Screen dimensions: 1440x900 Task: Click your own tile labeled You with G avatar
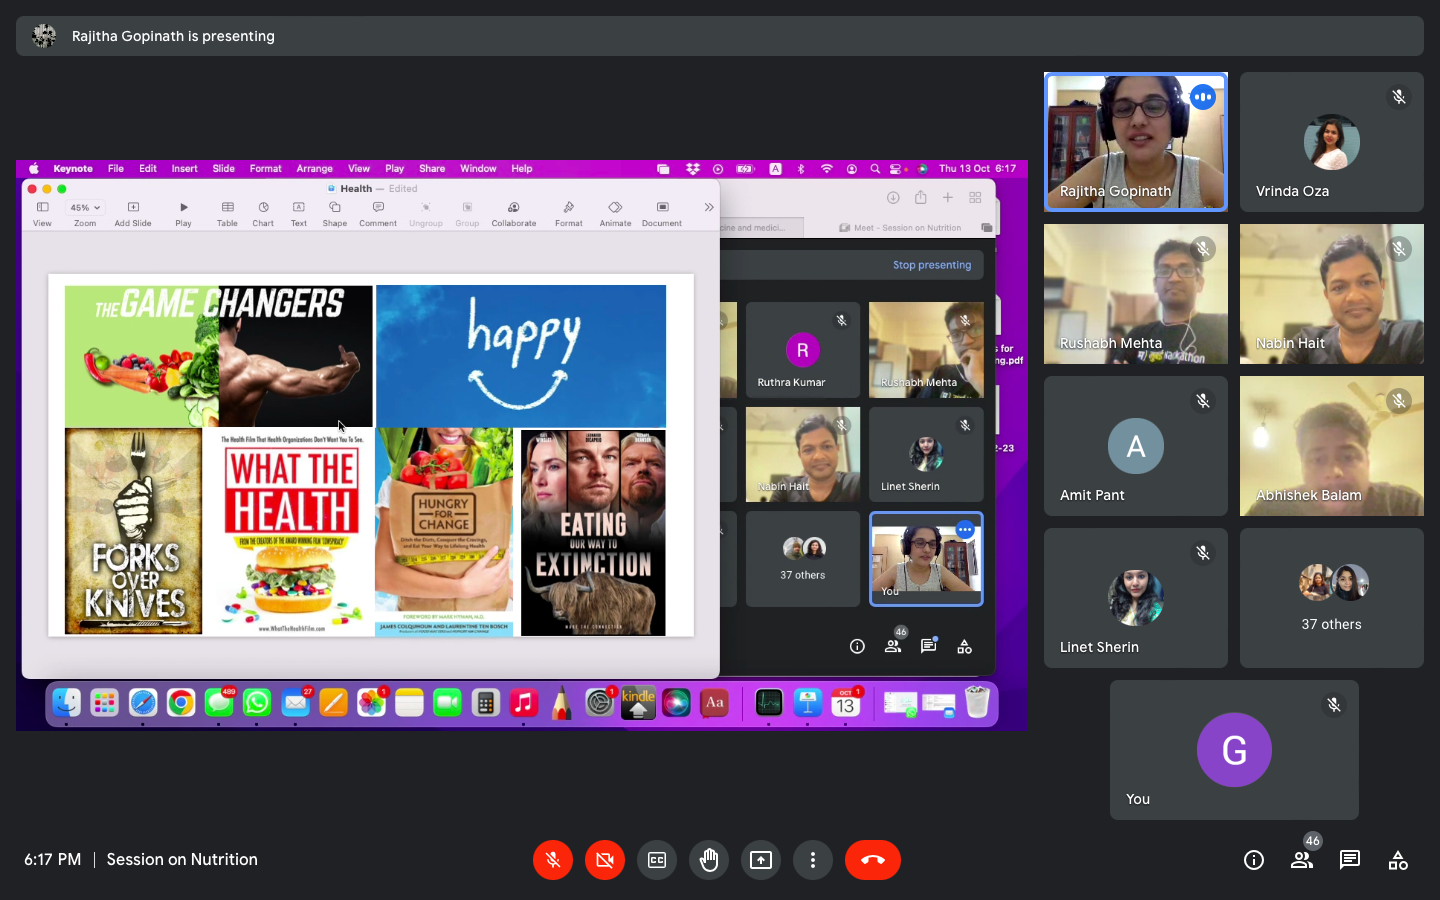pyautogui.click(x=1234, y=750)
